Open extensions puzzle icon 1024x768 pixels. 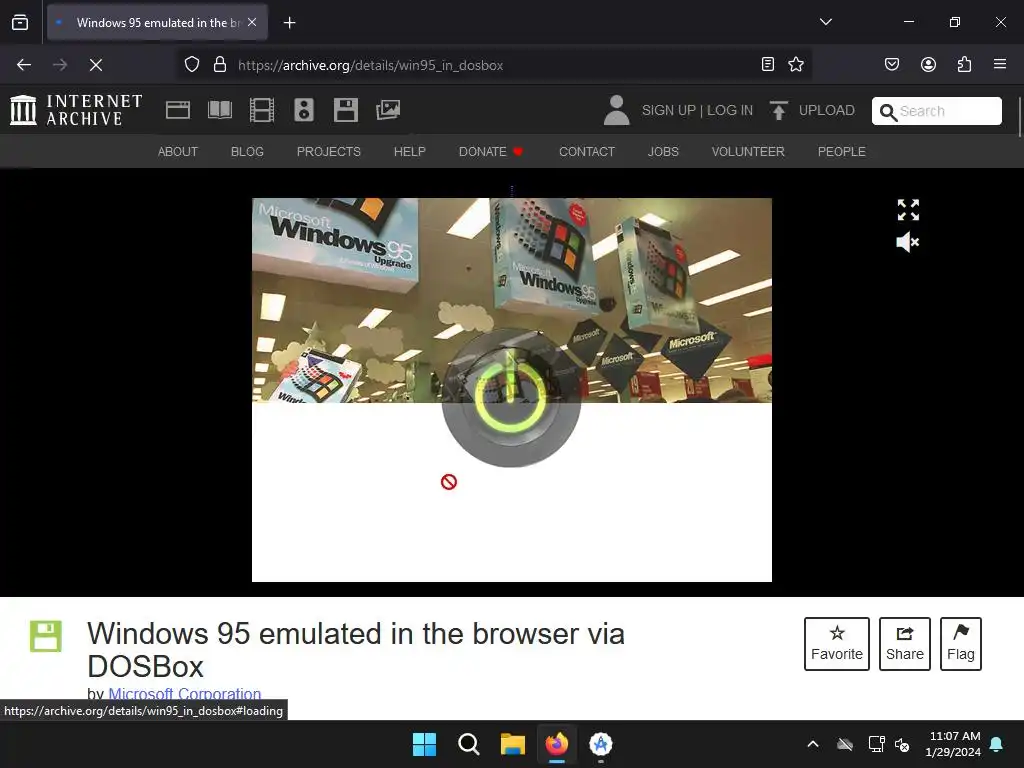[964, 64]
